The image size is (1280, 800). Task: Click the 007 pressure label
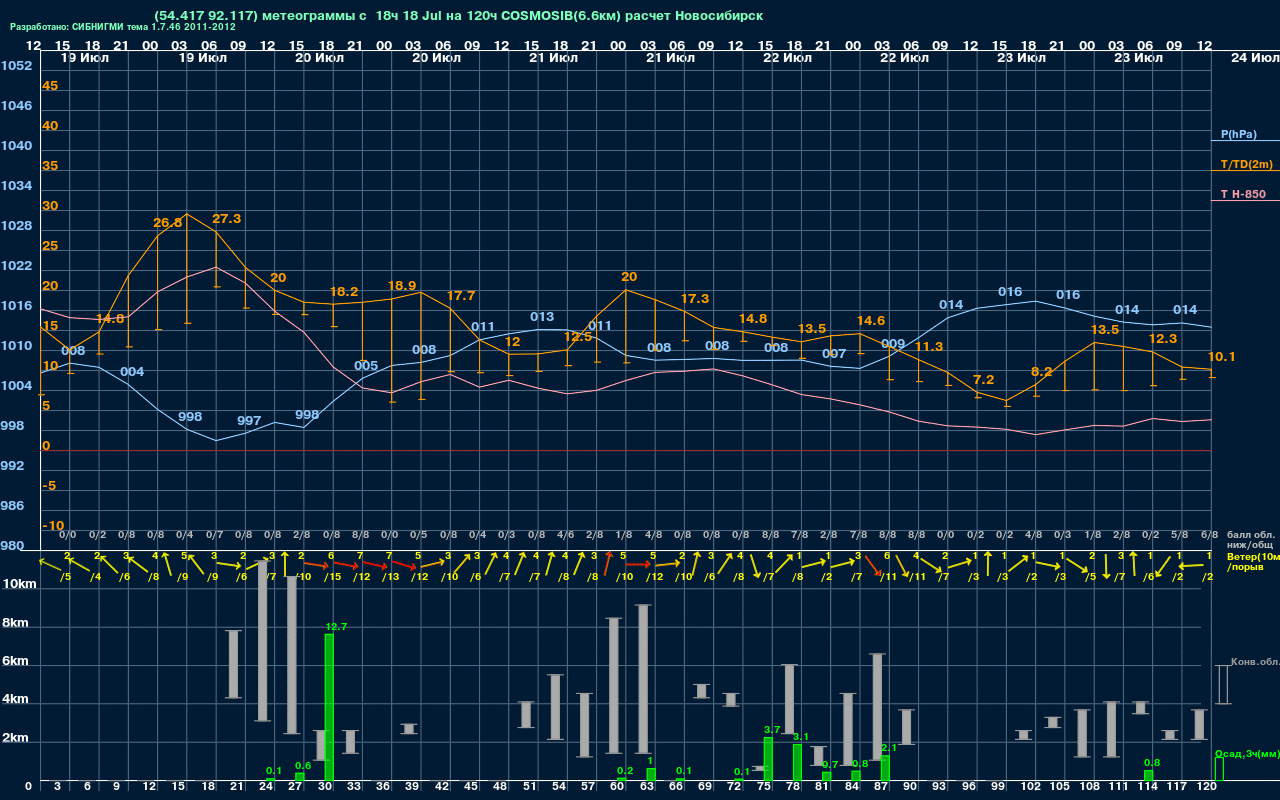click(x=834, y=353)
